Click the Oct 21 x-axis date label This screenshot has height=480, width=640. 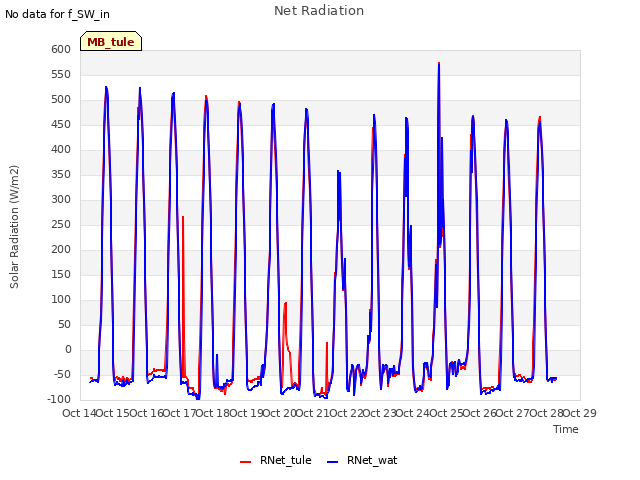[x=313, y=413]
